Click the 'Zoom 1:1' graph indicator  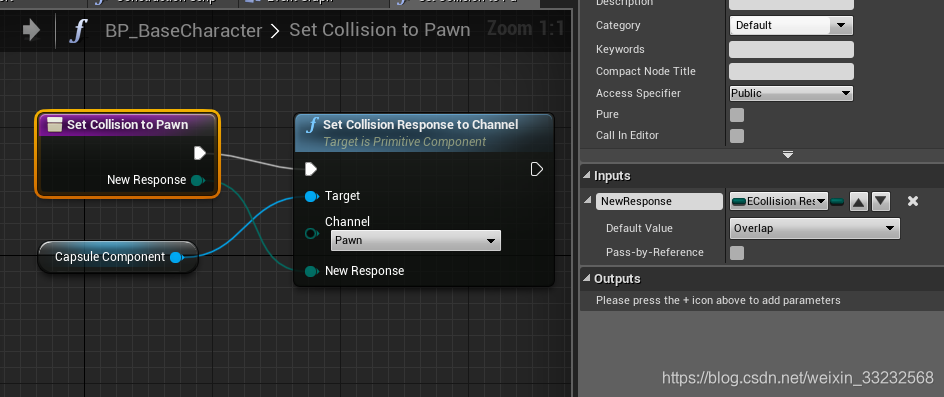point(525,28)
